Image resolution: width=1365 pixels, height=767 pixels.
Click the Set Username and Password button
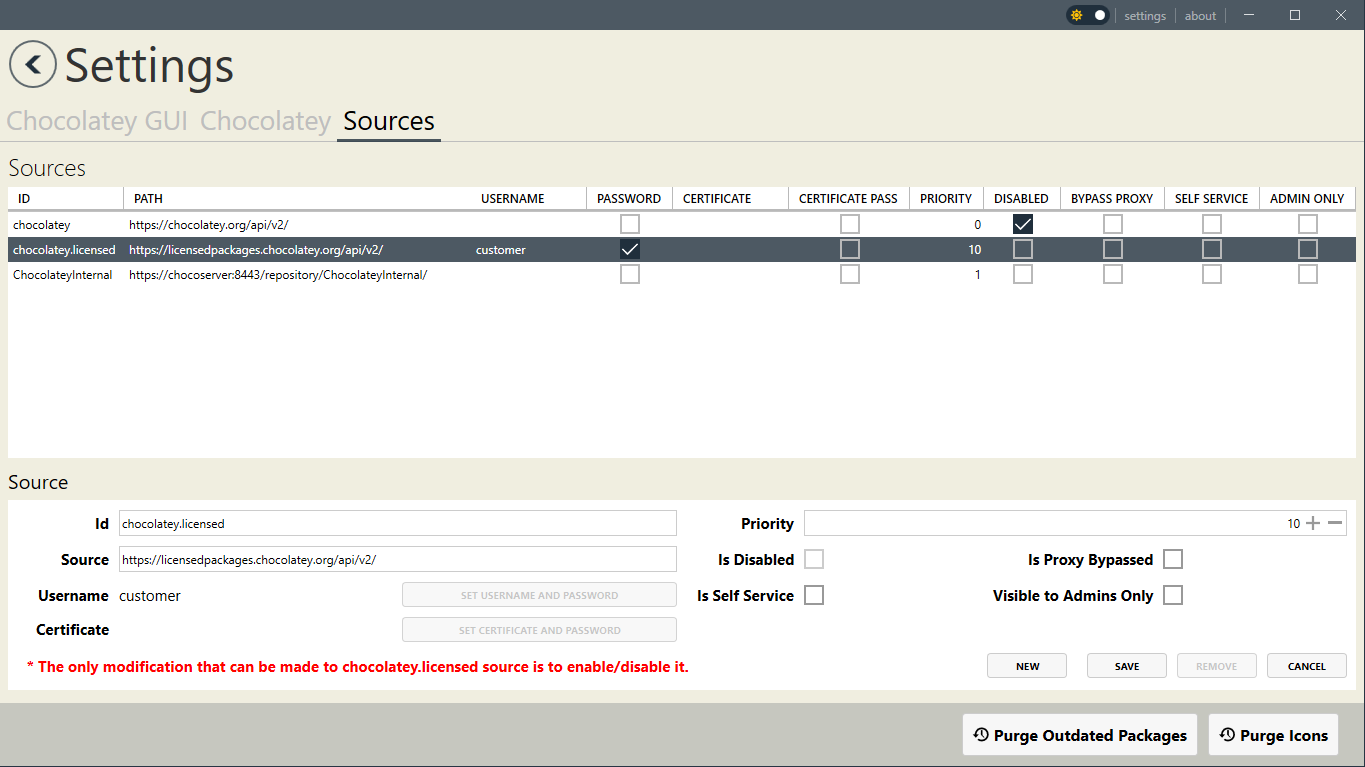click(x=539, y=595)
